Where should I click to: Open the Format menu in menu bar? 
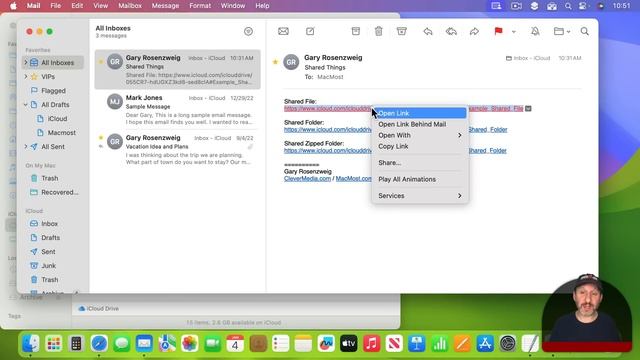[200, 6]
